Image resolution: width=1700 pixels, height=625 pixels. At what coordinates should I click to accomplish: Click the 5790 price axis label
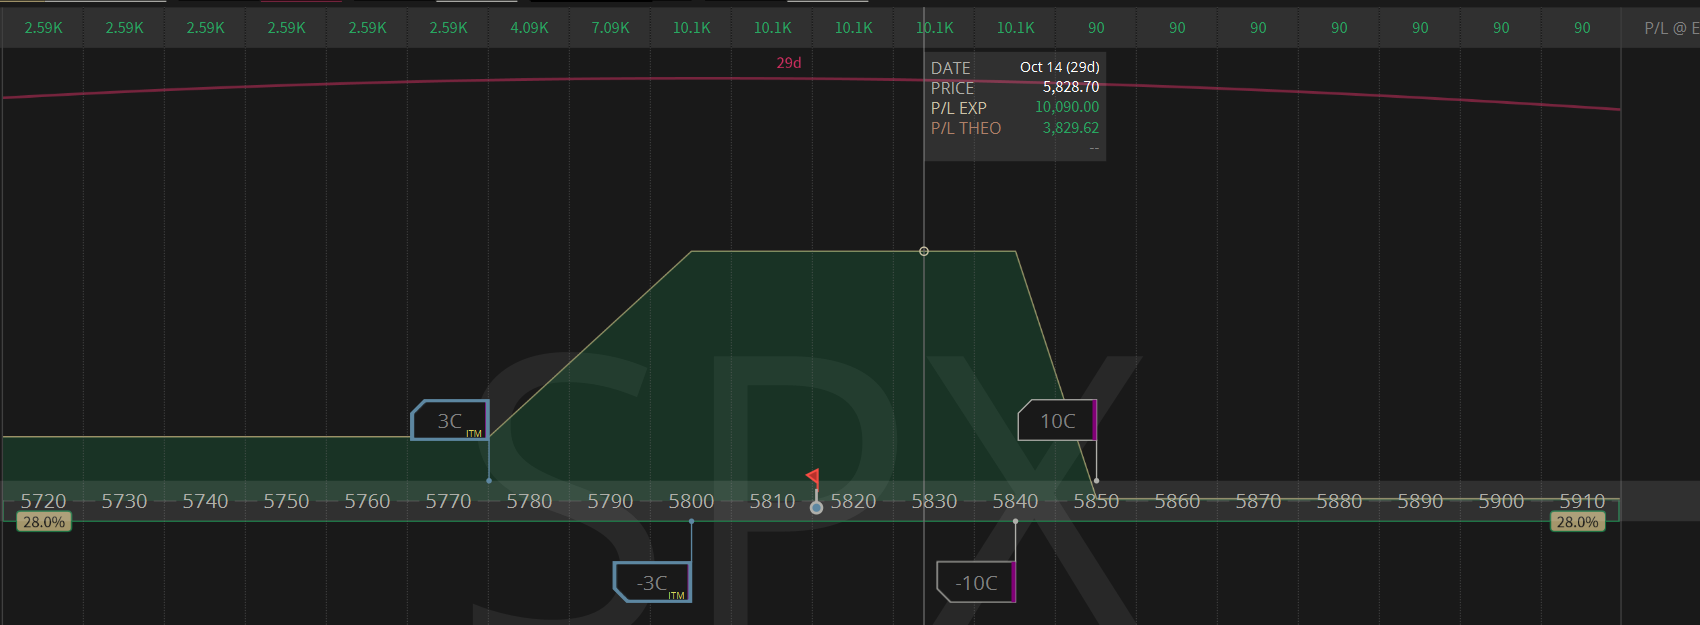pyautogui.click(x=610, y=501)
